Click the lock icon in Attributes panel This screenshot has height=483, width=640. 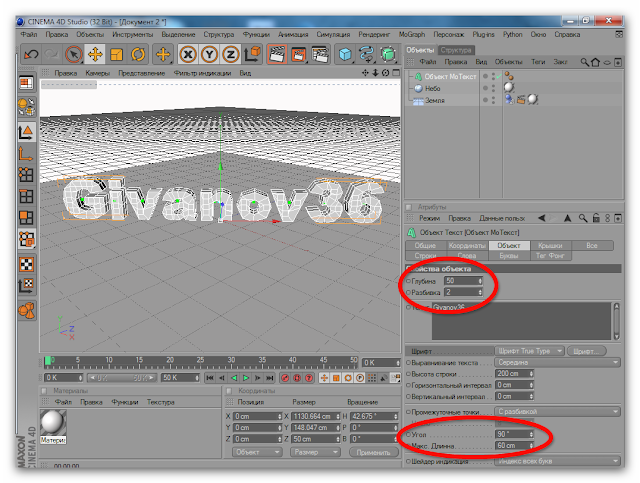596,218
